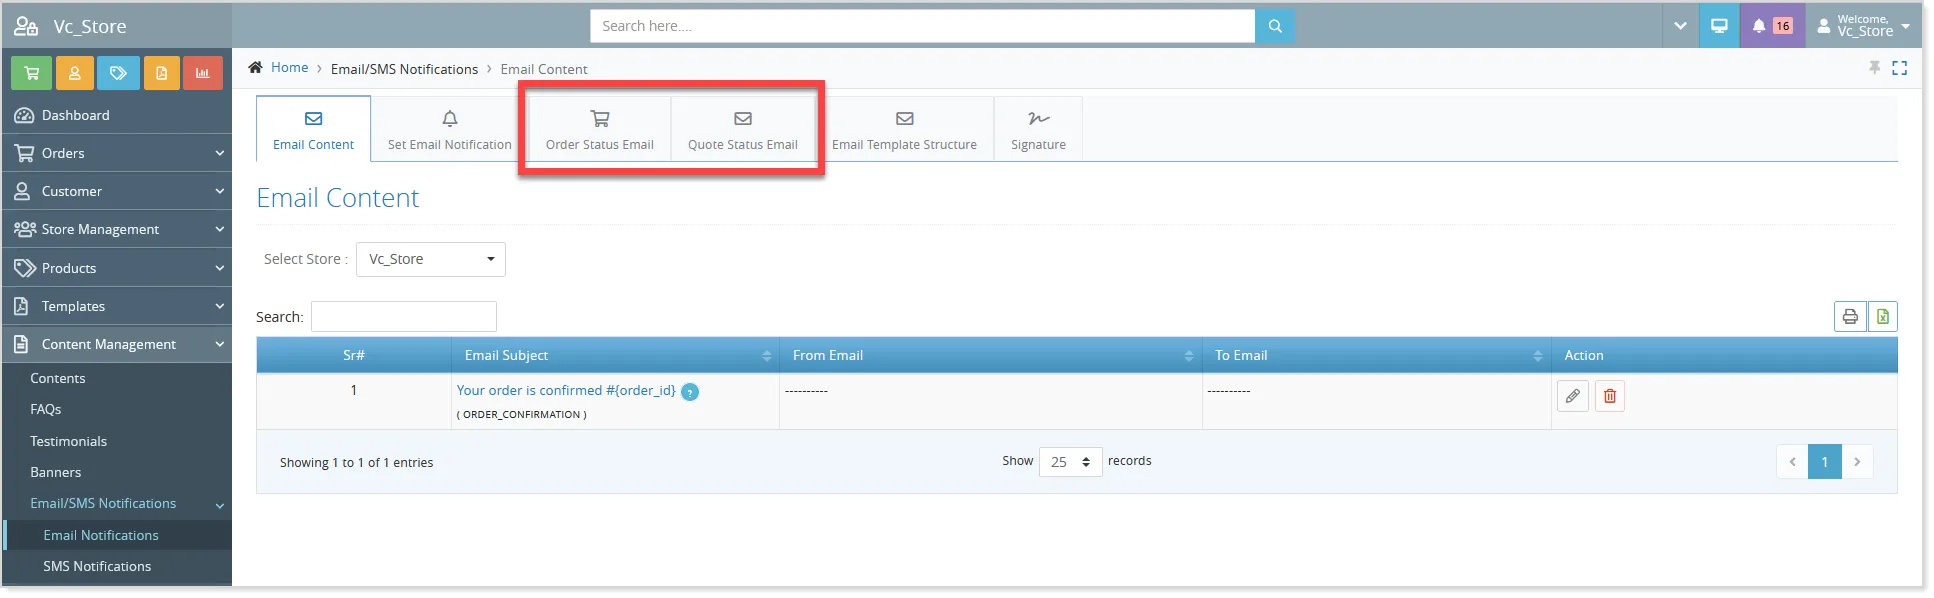Click the green shopping cart quick-access icon
This screenshot has height=598, width=1934.
(31, 73)
